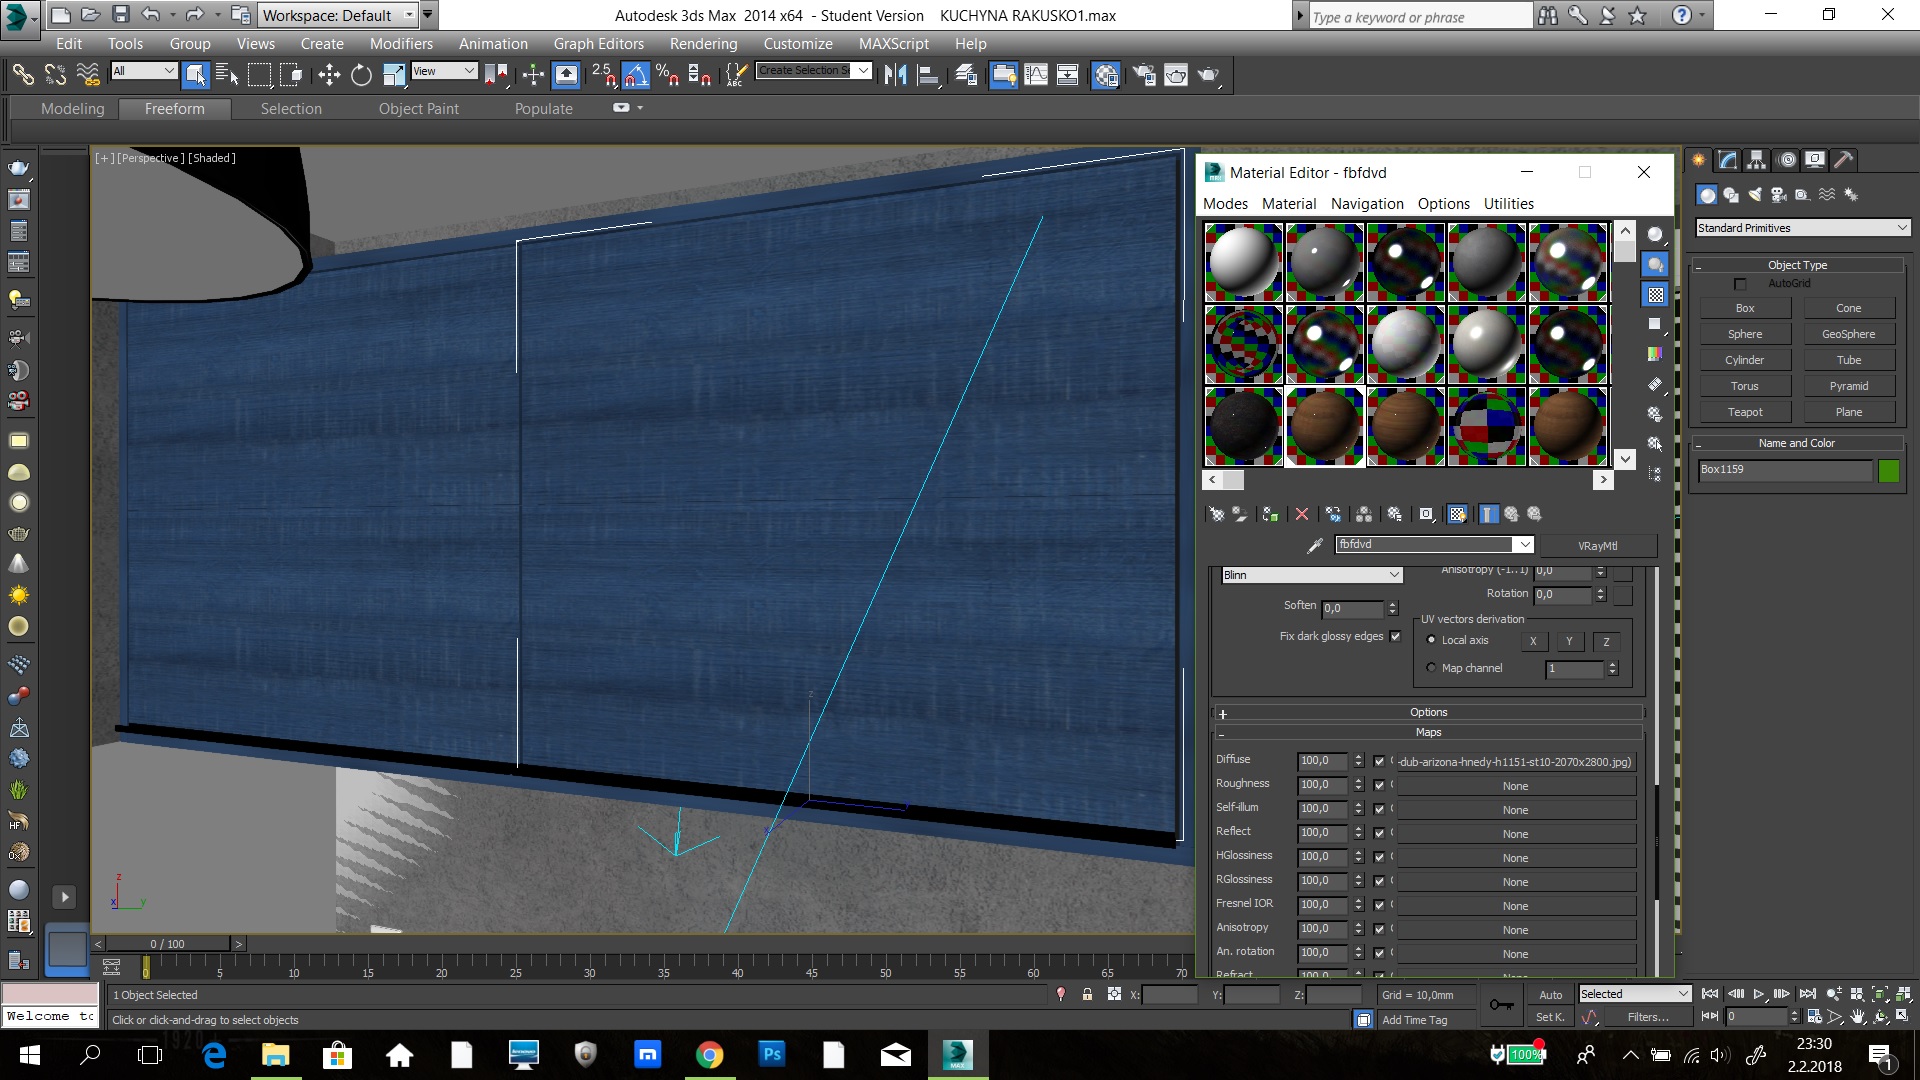Toggle the Angle Snap tool
Viewport: 1920px width, 1080px height.
[x=636, y=75]
